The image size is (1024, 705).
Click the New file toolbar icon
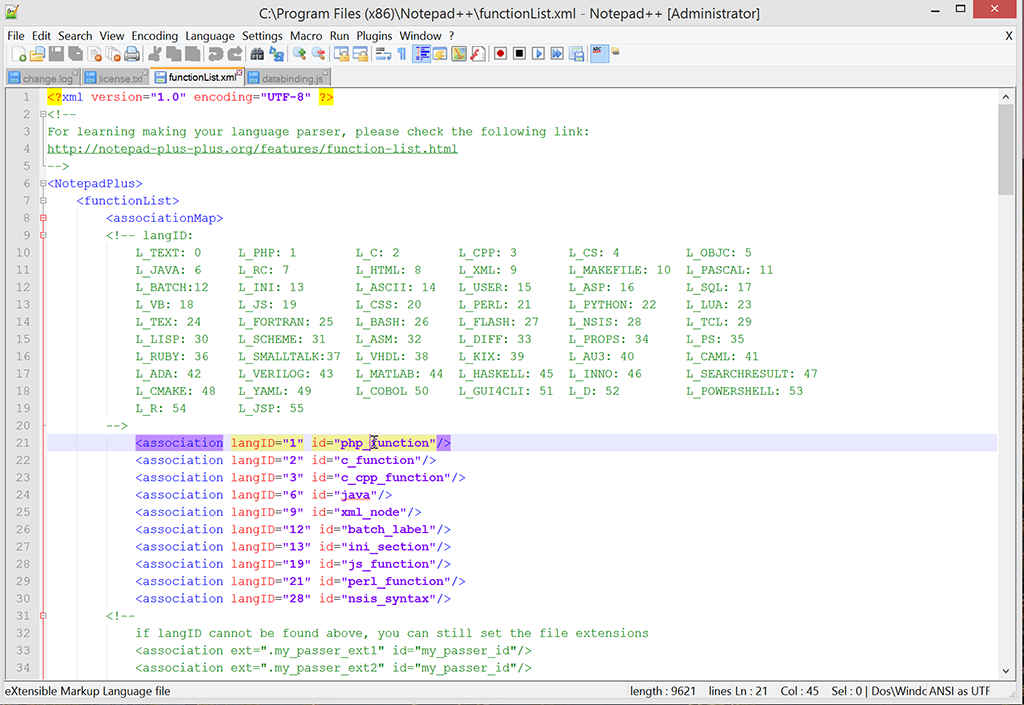18,54
